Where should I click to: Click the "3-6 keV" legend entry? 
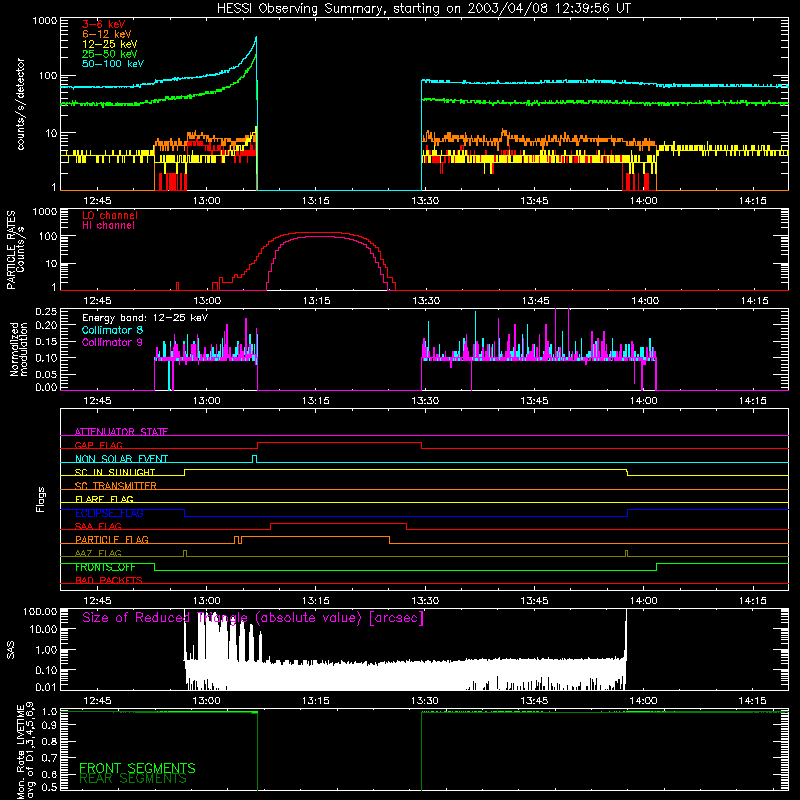104,24
